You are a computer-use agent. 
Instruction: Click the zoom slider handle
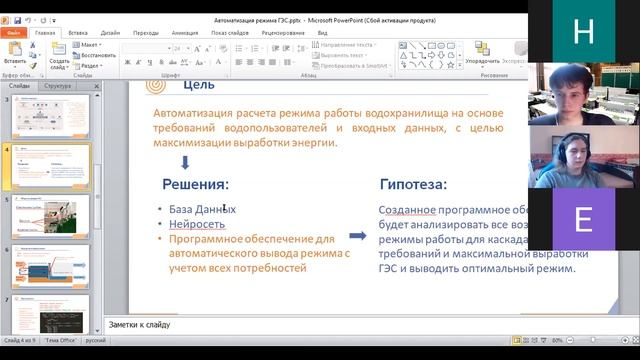click(593, 340)
